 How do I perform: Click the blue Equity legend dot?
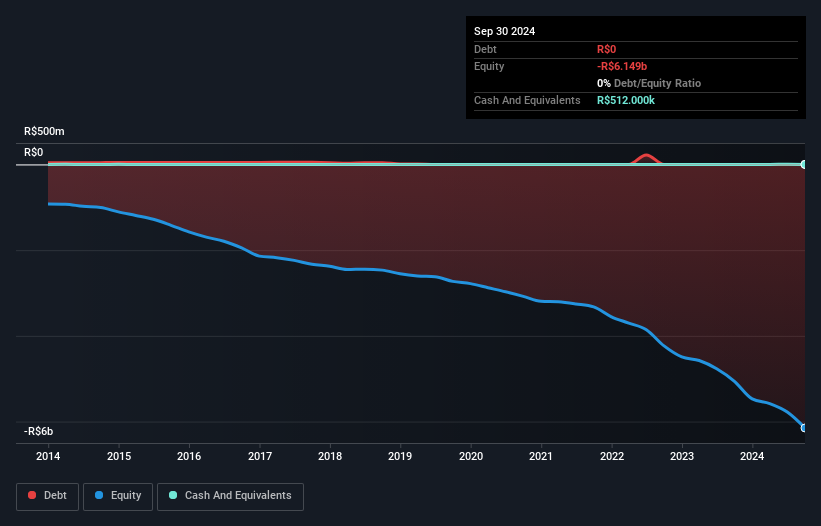(99, 495)
